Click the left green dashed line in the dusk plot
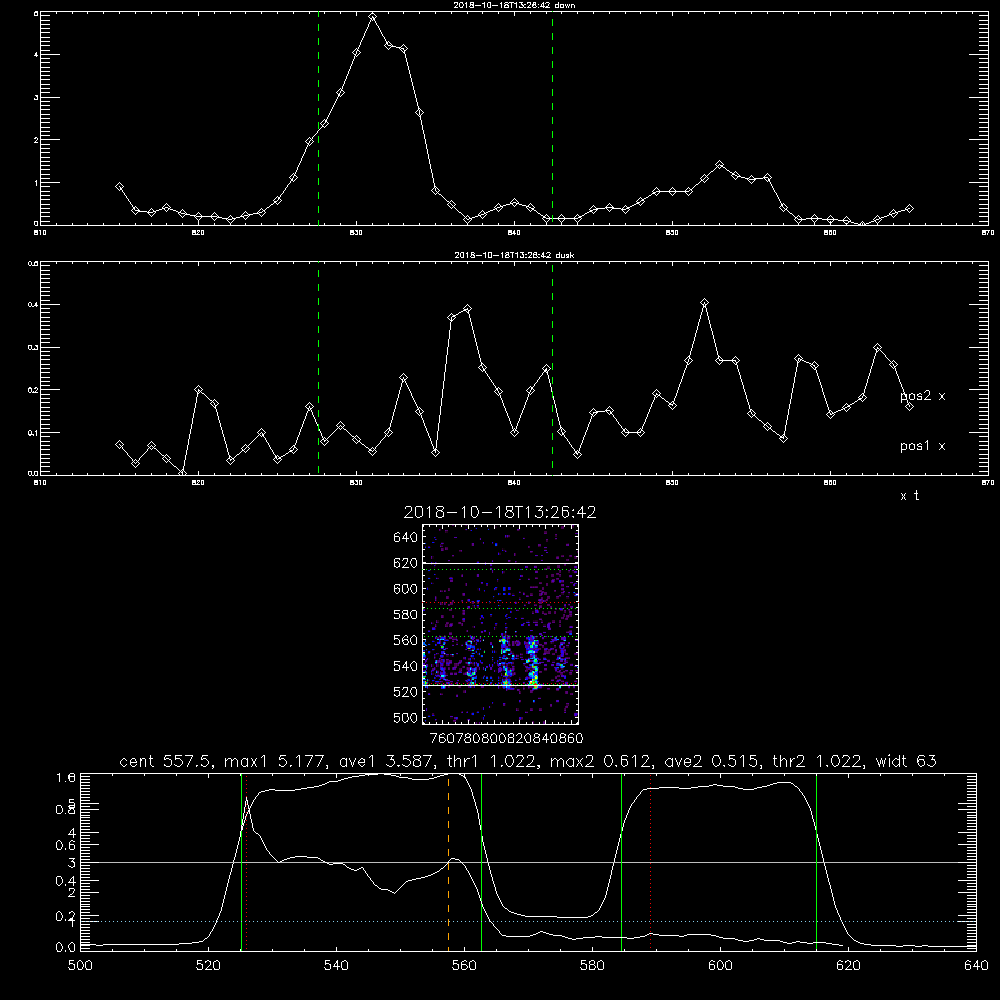 (x=318, y=369)
